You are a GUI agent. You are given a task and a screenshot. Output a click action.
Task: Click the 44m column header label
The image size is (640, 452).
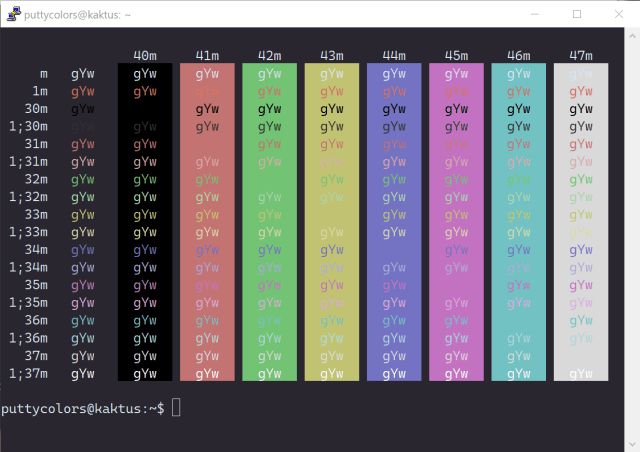click(x=394, y=55)
